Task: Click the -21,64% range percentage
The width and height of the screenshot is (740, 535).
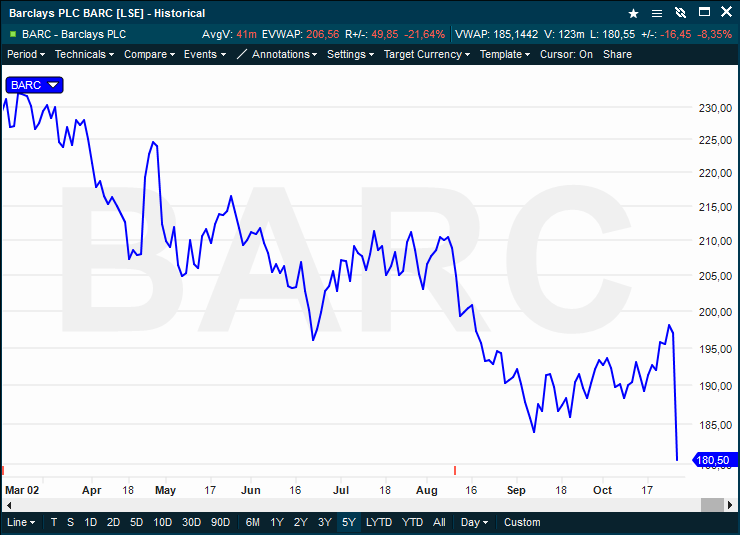Action: (424, 34)
